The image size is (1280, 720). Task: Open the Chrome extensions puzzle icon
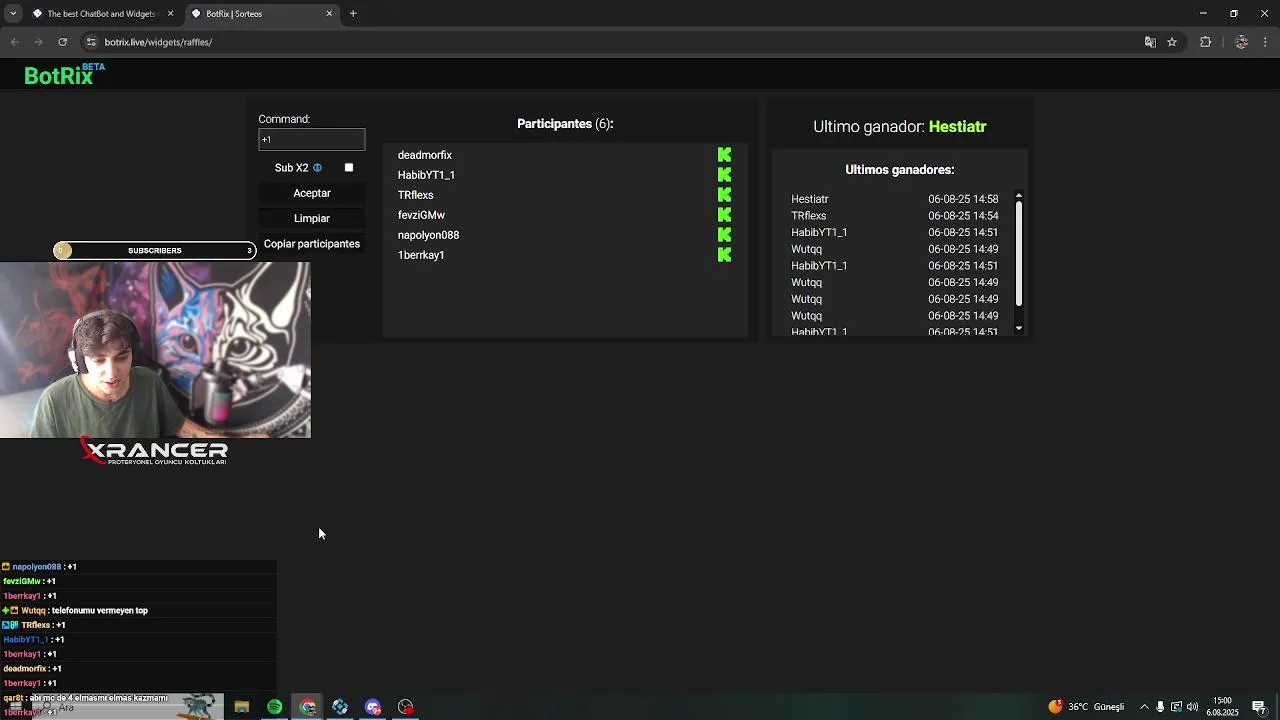(x=1205, y=42)
